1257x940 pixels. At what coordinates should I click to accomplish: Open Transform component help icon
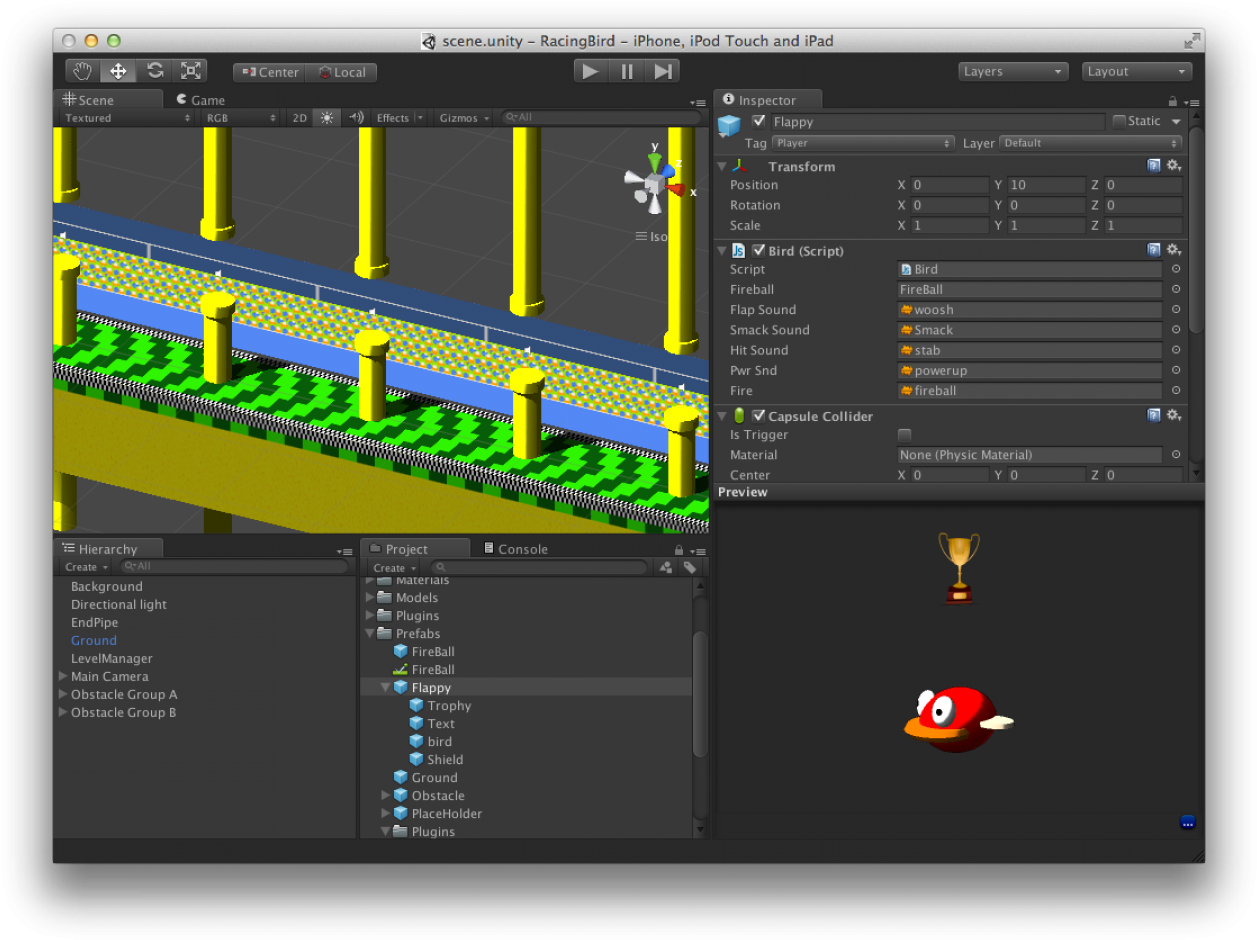point(1154,166)
